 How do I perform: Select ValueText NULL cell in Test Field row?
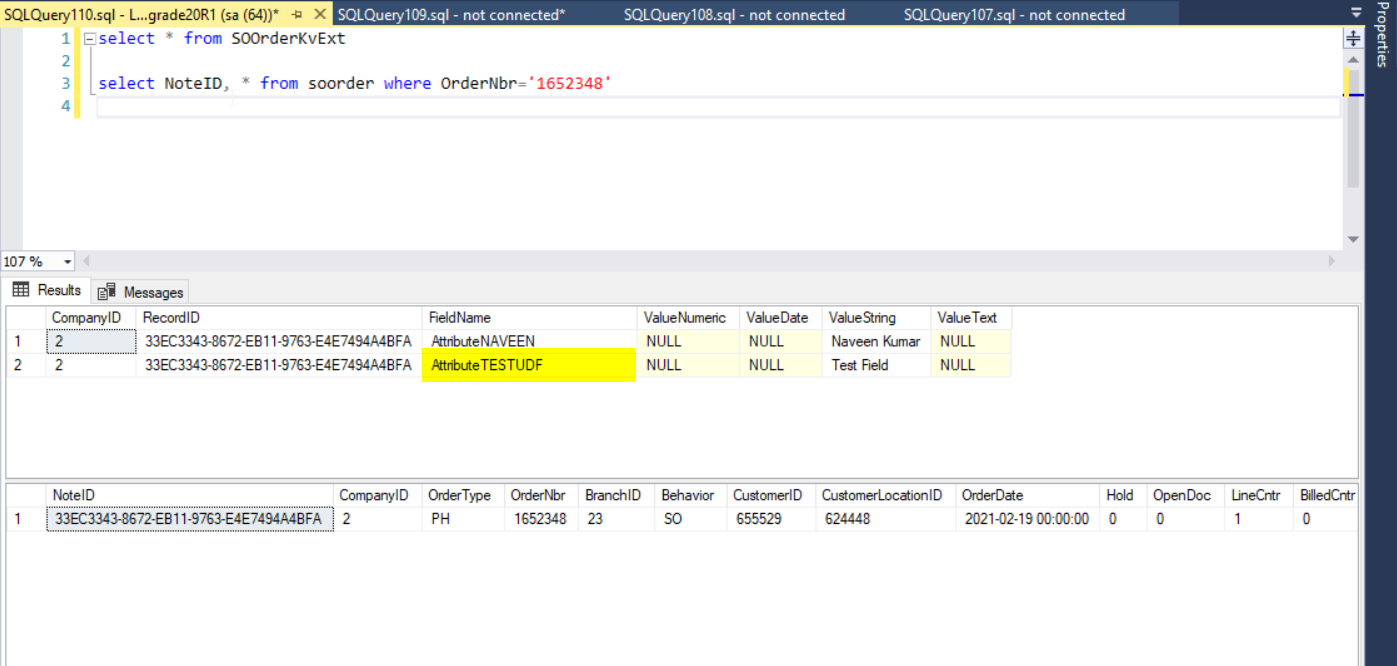click(971, 365)
